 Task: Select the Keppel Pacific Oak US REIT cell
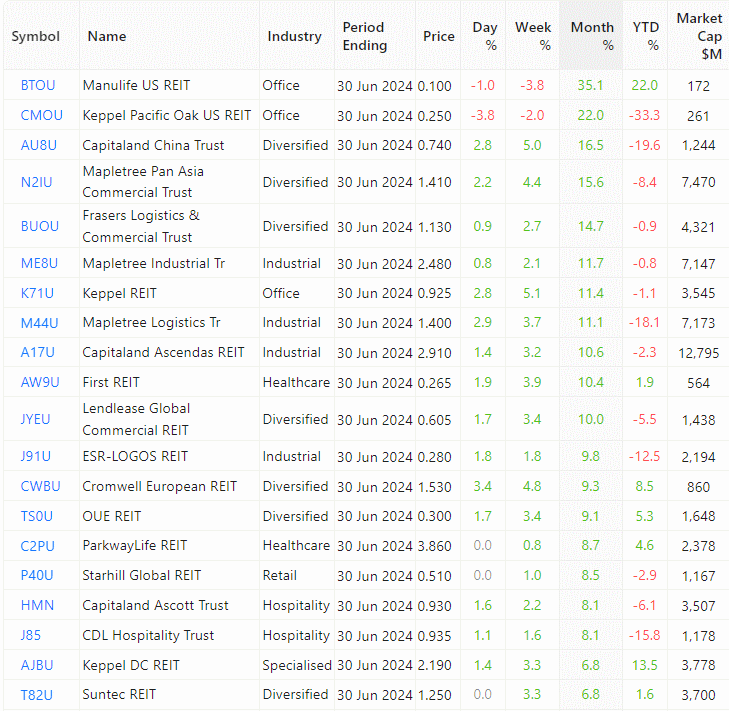pos(166,115)
